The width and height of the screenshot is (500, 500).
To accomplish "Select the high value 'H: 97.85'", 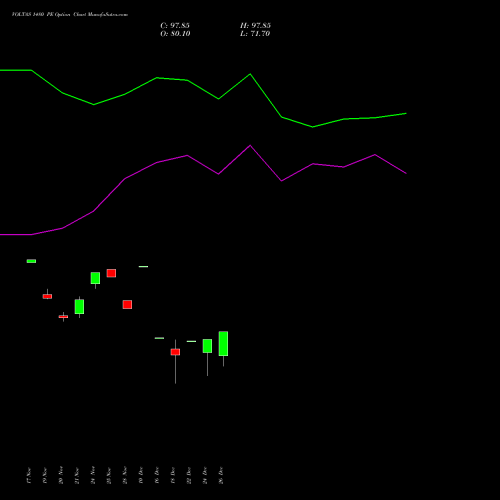I will point(255,26).
